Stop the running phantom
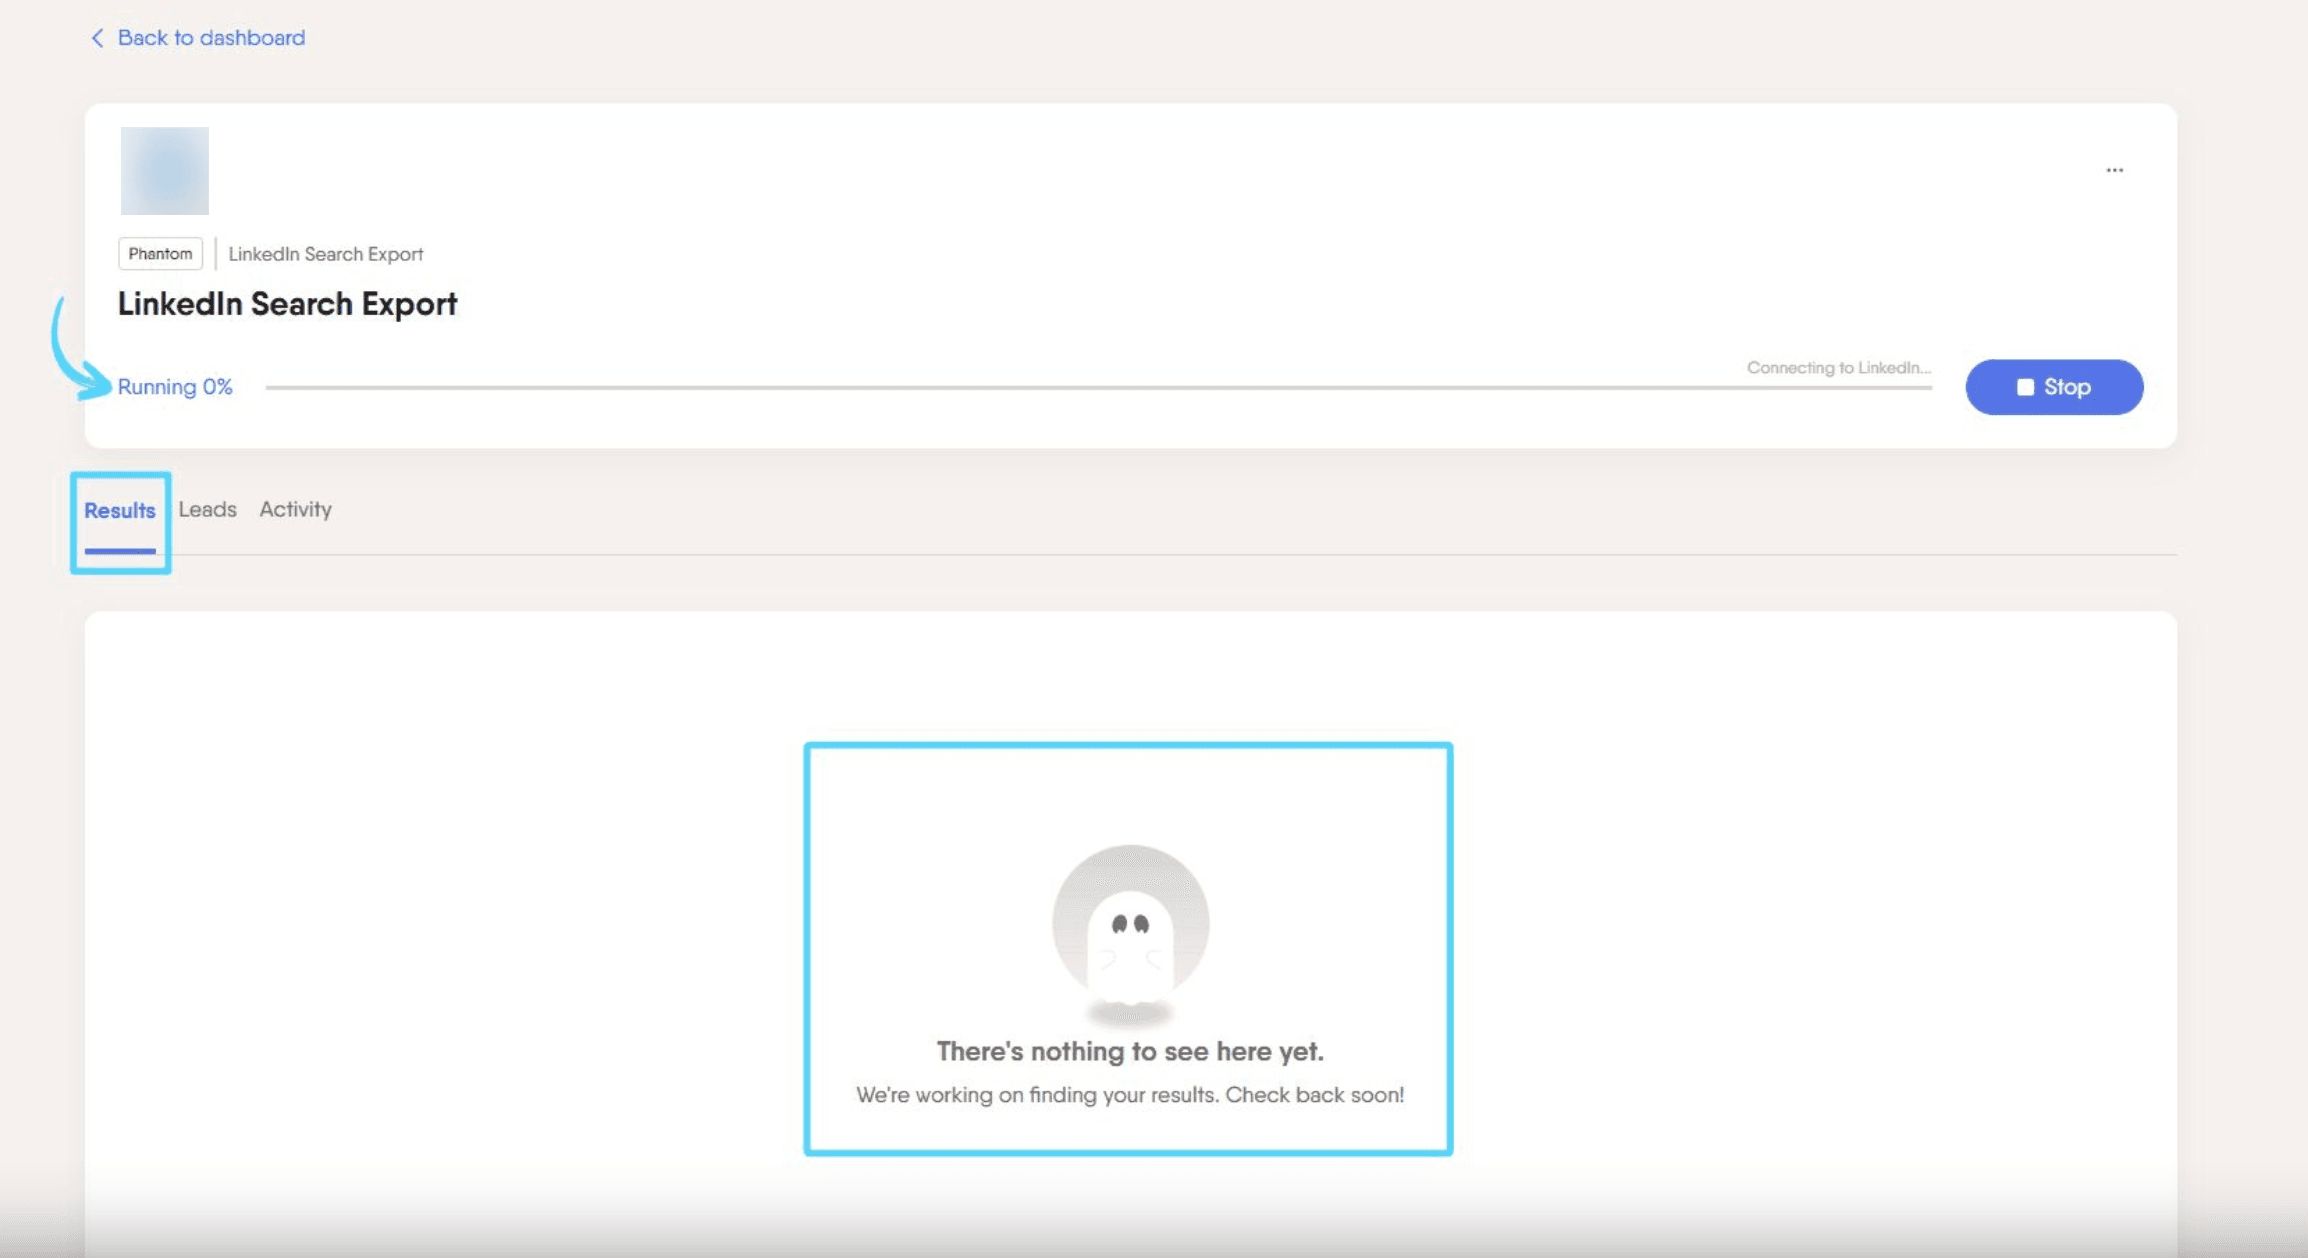The width and height of the screenshot is (2308, 1258). 2054,387
